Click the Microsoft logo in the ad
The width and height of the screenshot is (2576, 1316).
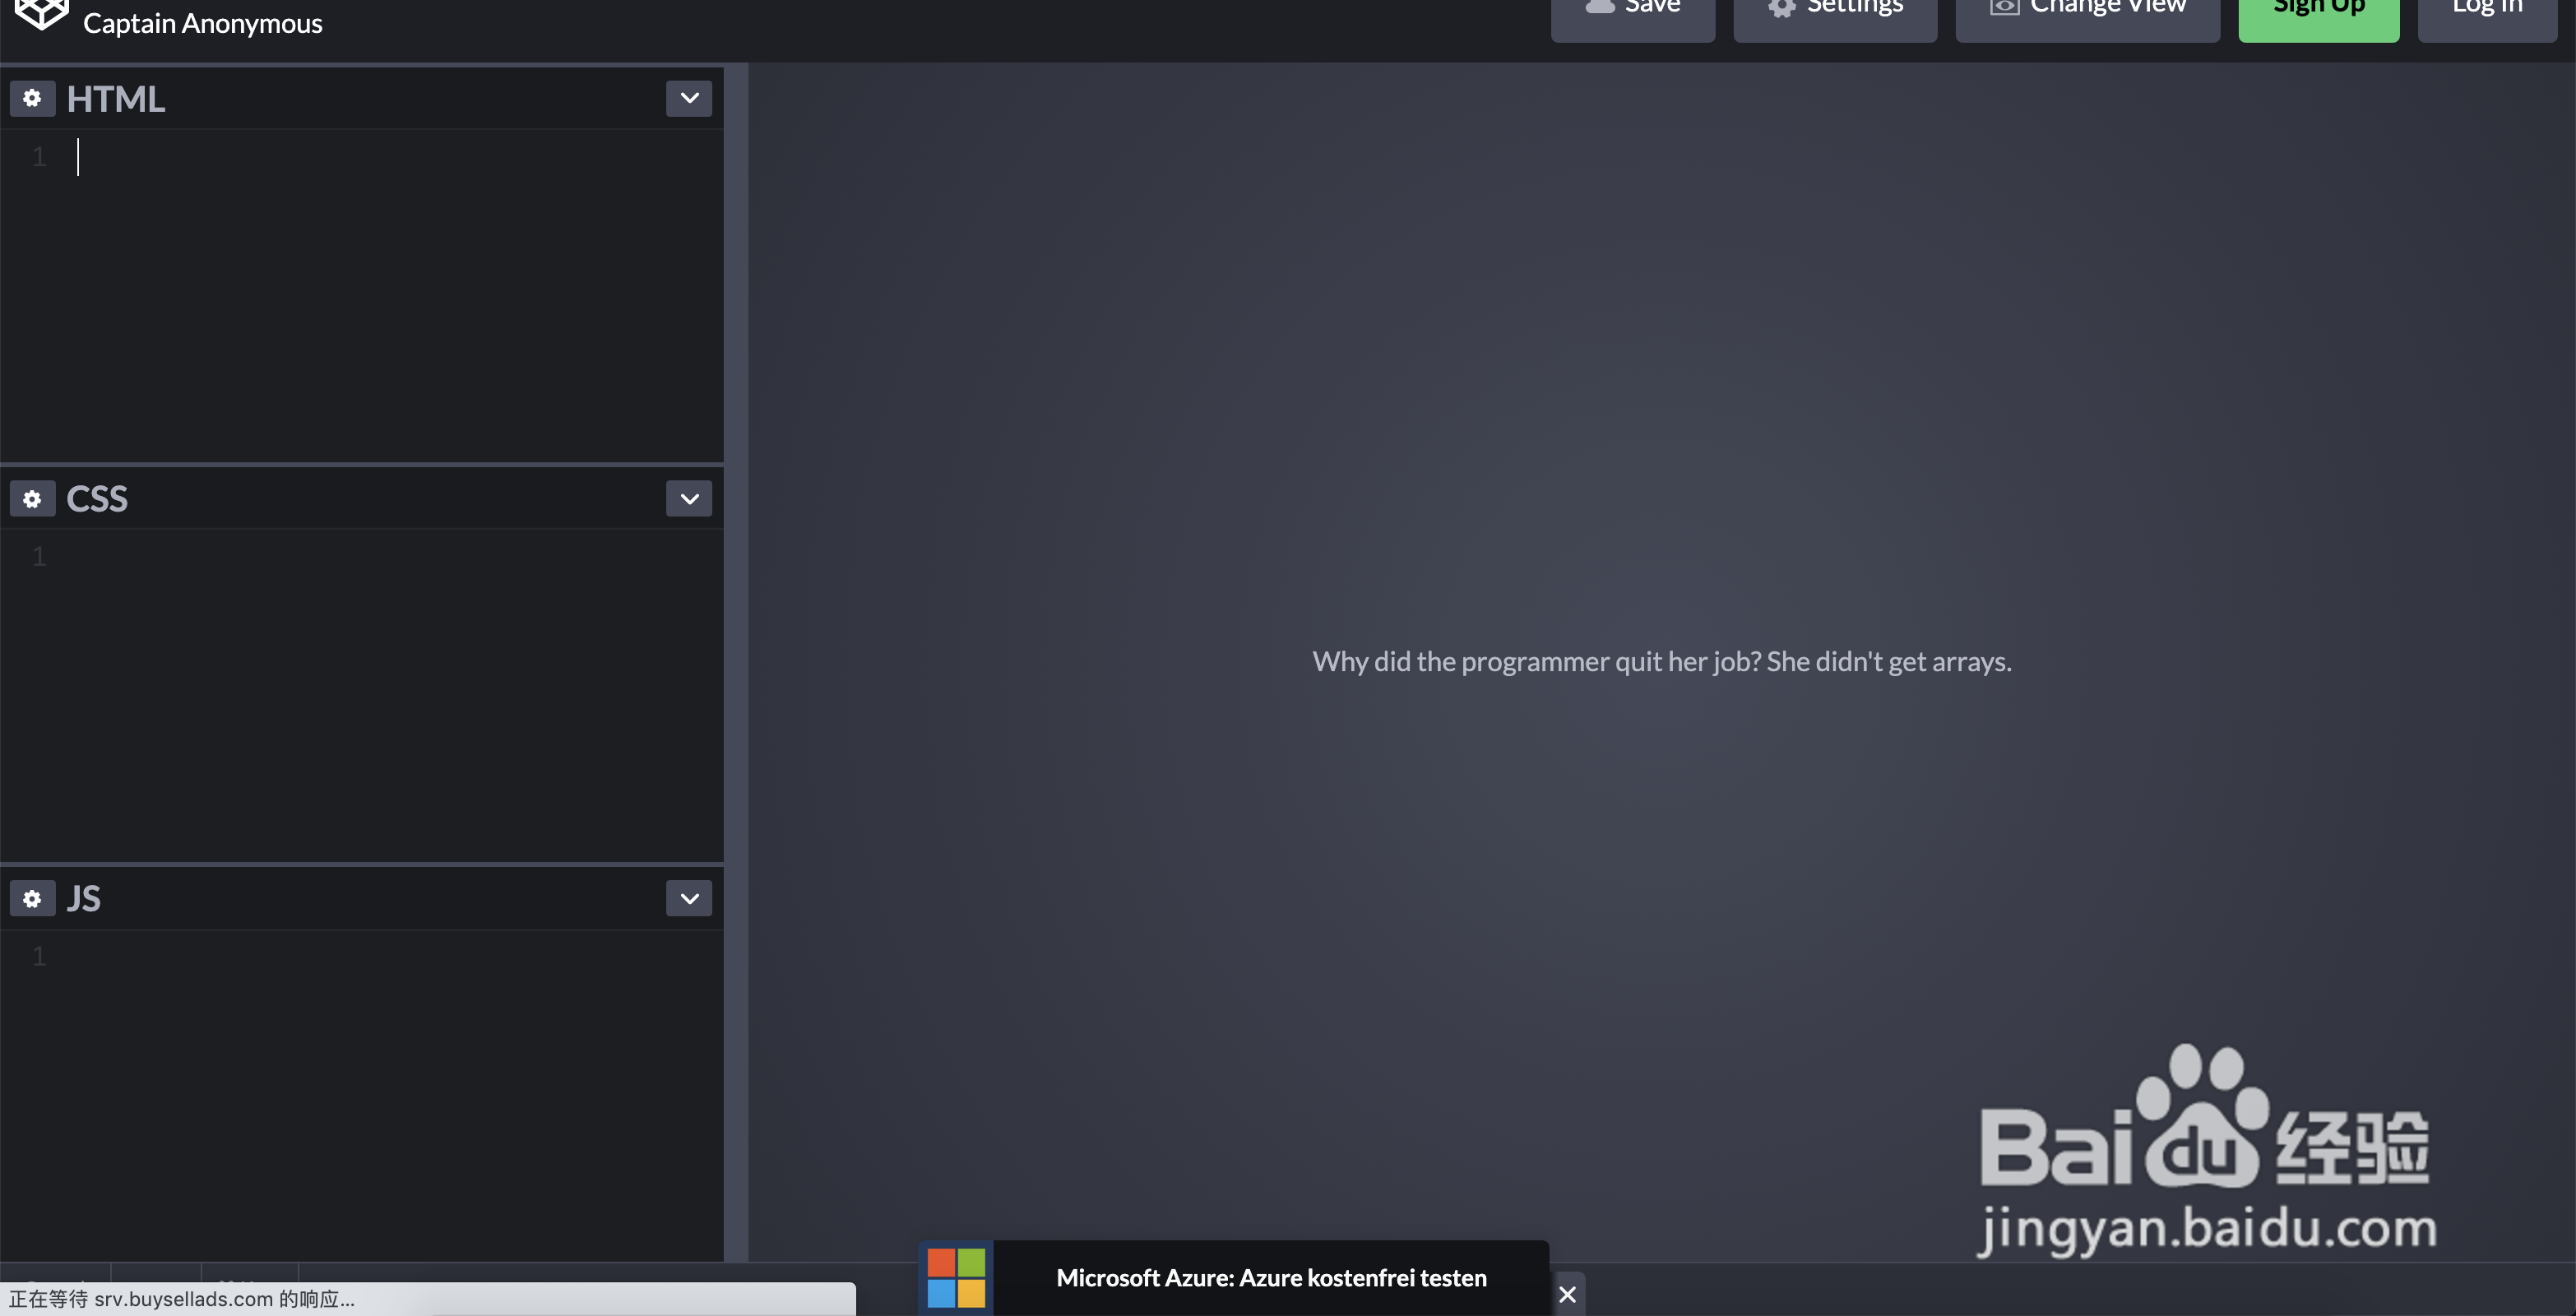956,1277
